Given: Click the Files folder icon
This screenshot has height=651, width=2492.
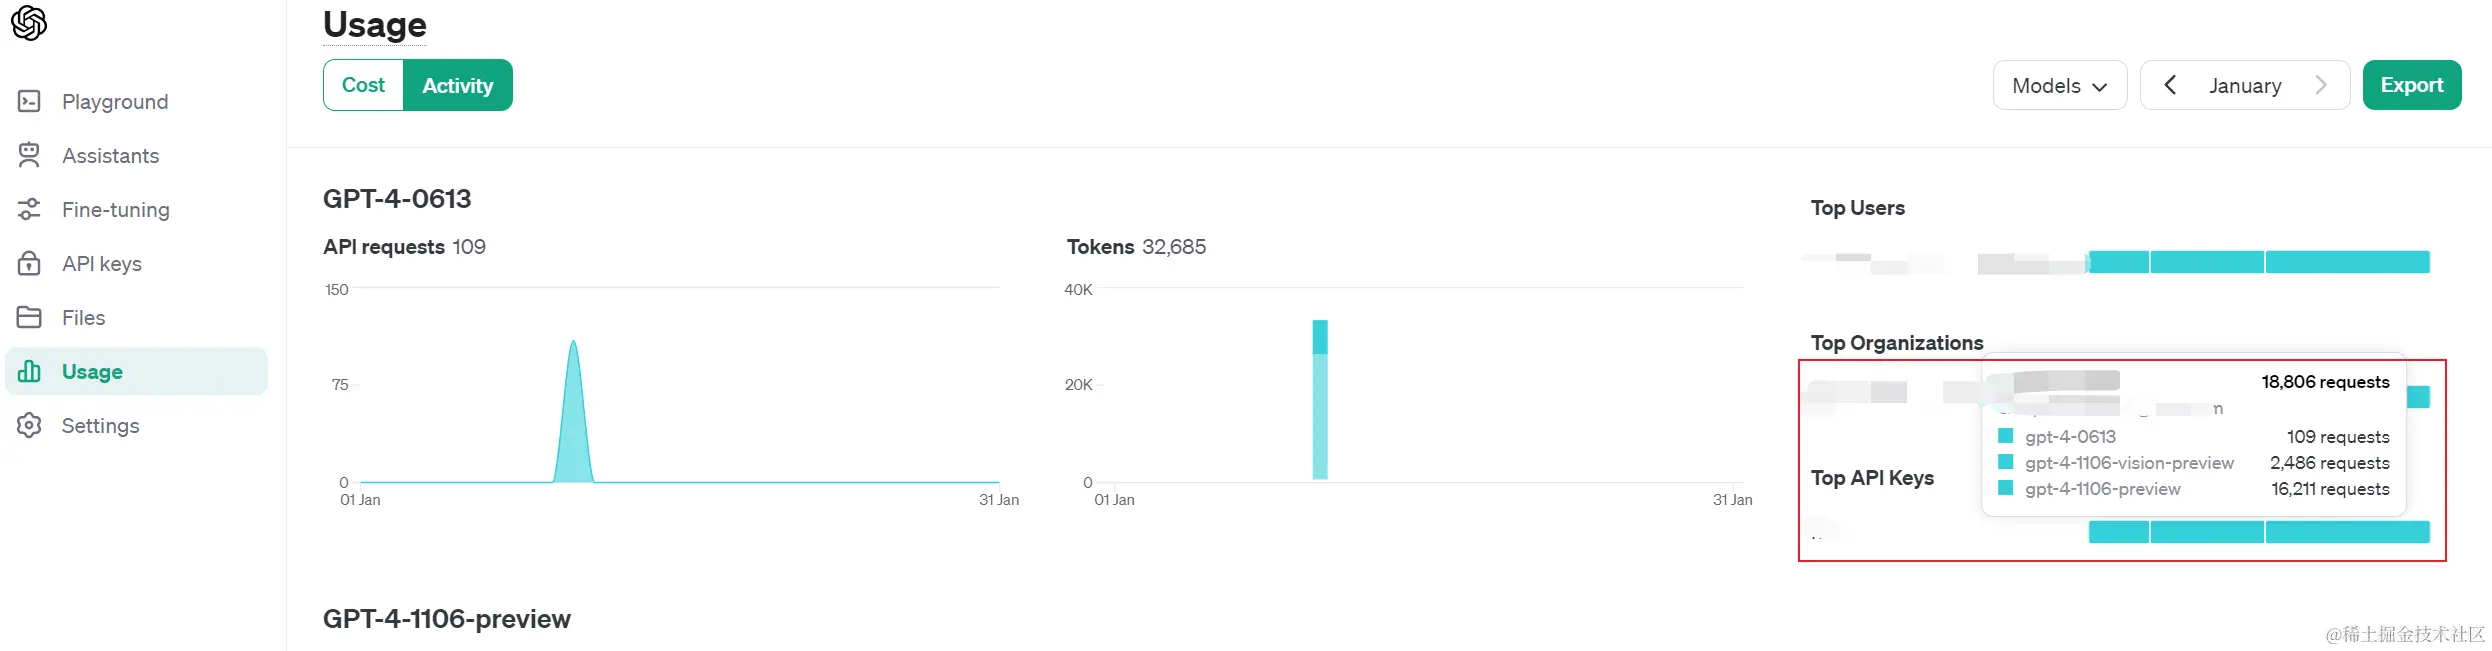Looking at the screenshot, I should (x=30, y=317).
